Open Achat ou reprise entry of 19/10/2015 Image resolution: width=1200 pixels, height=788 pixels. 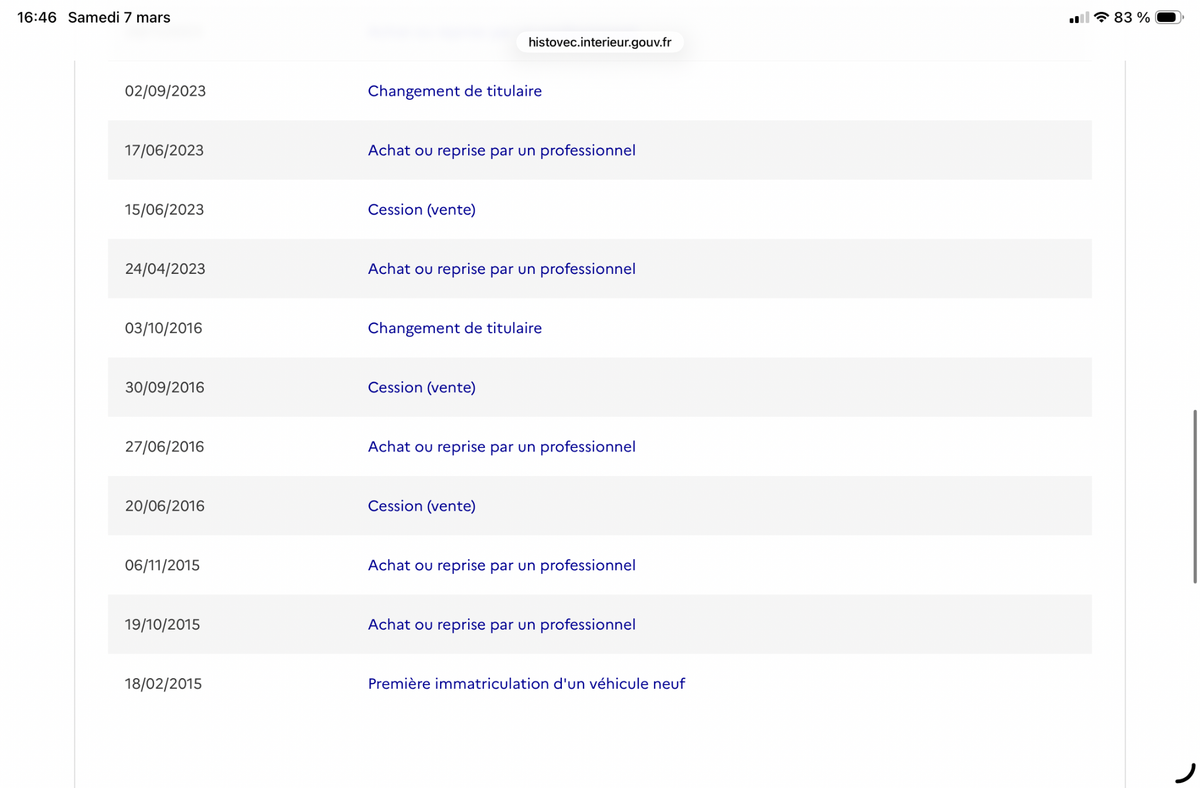coord(502,624)
